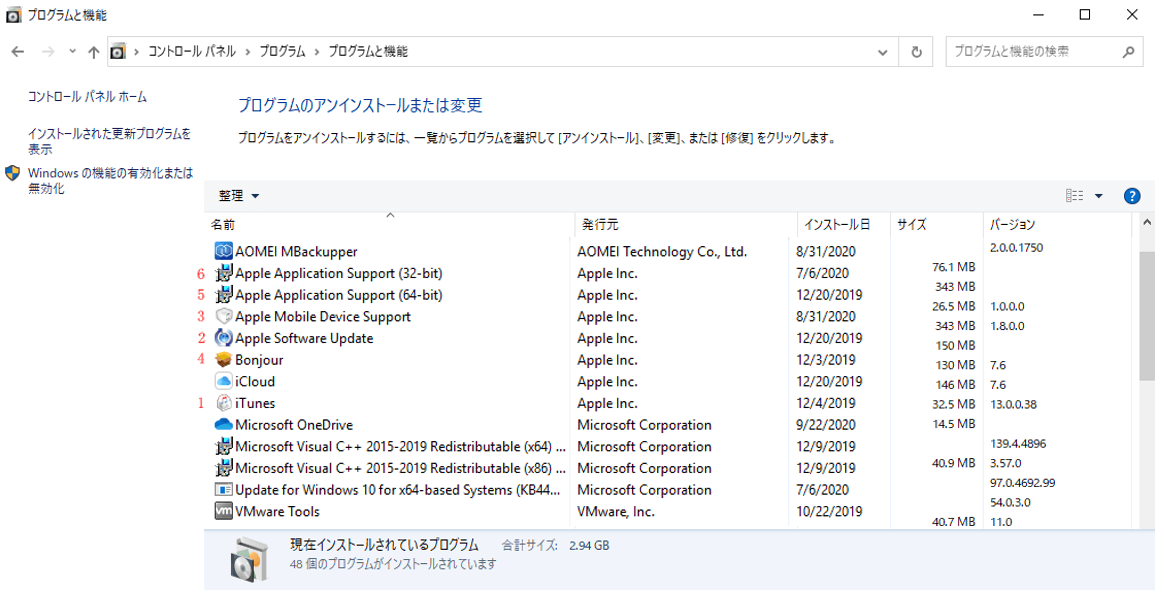The image size is (1156, 590).
Task: Sort by インストール日 column header
Action: (x=836, y=225)
